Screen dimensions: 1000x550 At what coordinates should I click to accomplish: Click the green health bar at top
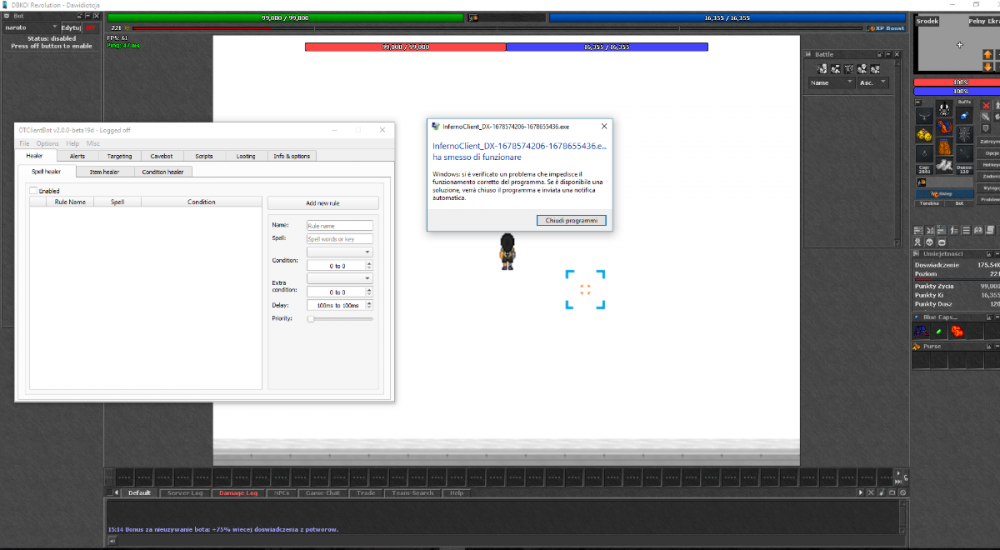tap(285, 18)
